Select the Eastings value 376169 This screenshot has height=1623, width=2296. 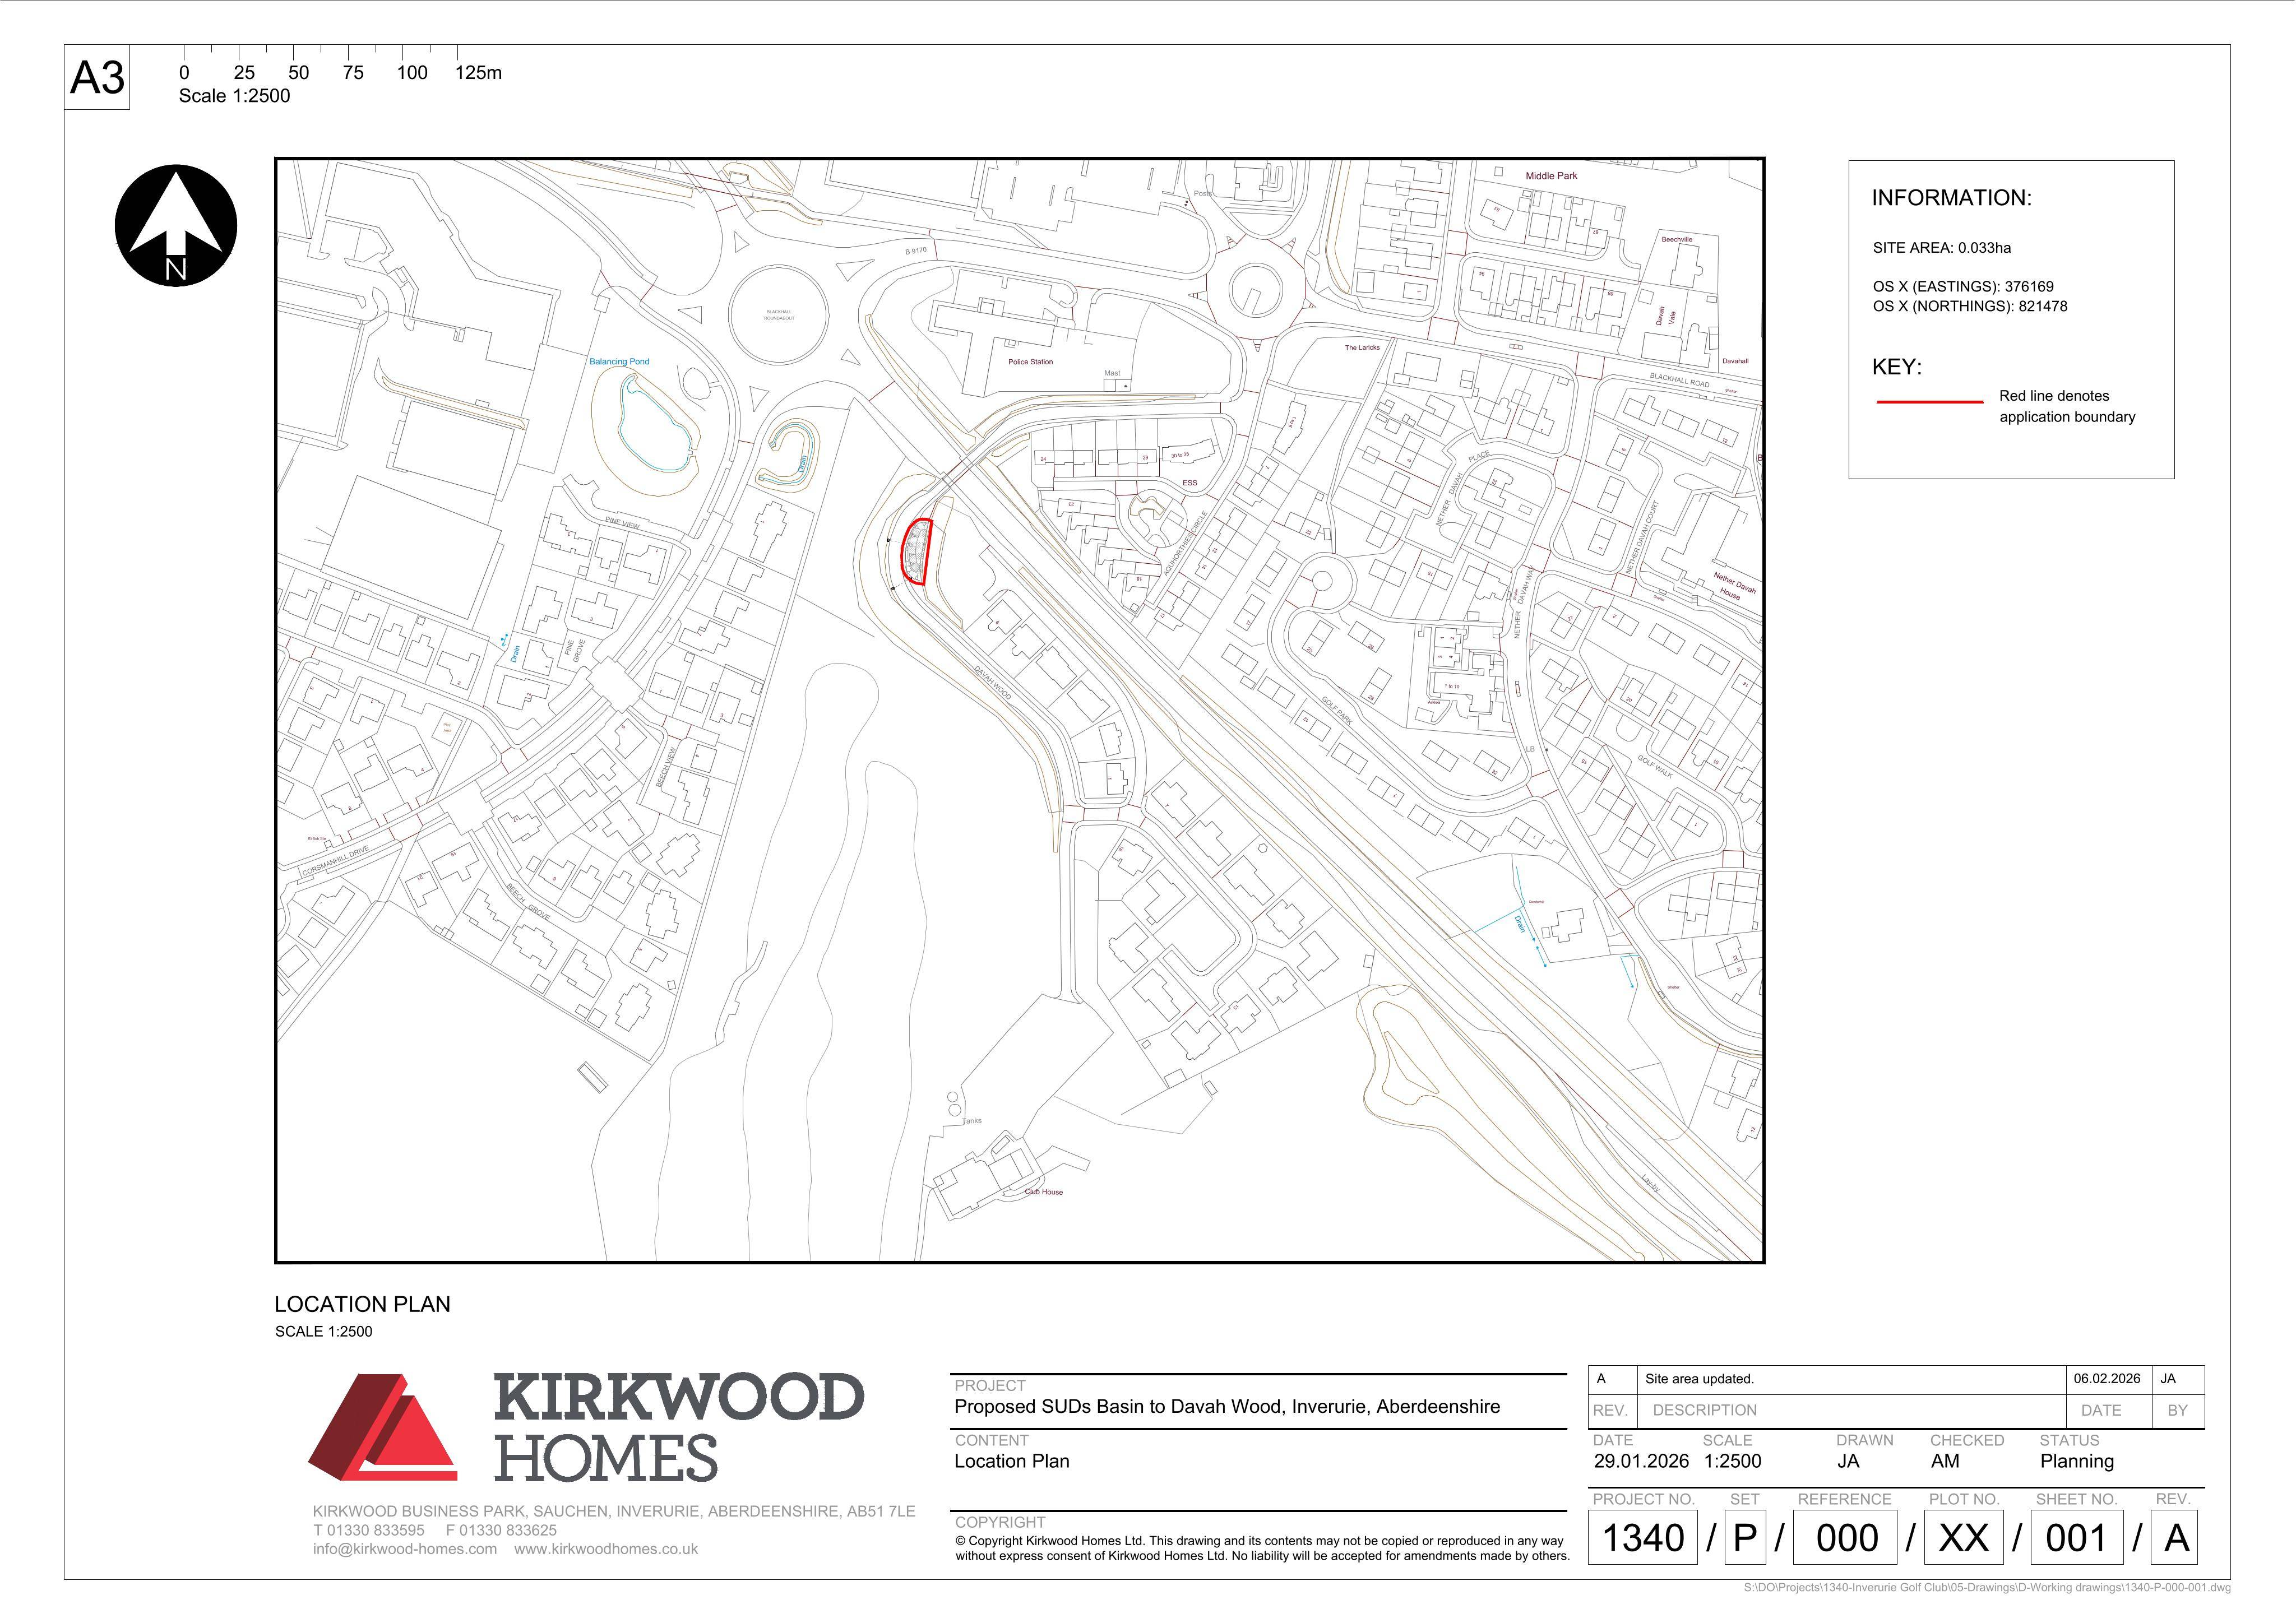point(2029,287)
